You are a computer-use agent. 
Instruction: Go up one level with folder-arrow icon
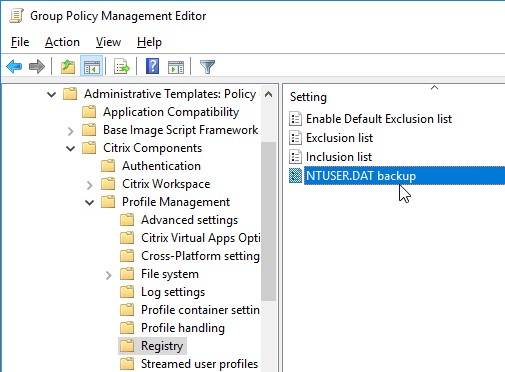68,67
